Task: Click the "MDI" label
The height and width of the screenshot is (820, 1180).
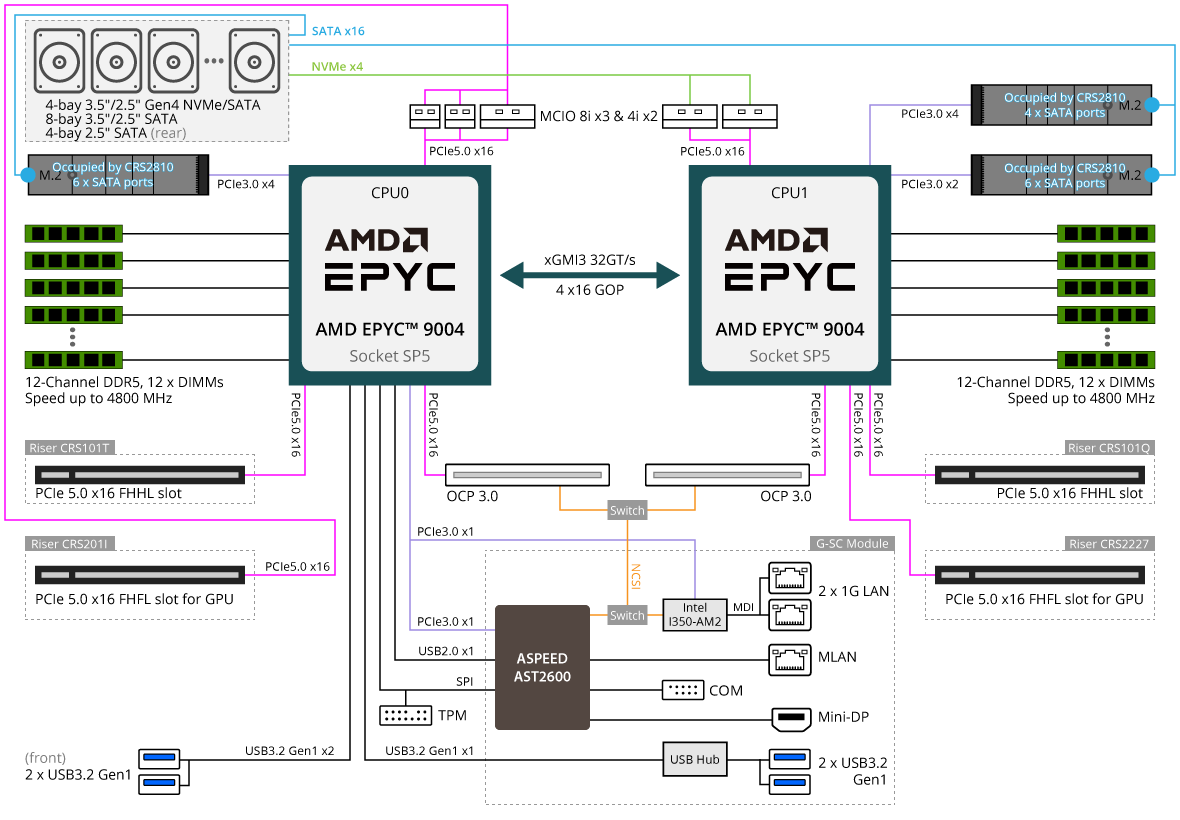Action: 743,607
